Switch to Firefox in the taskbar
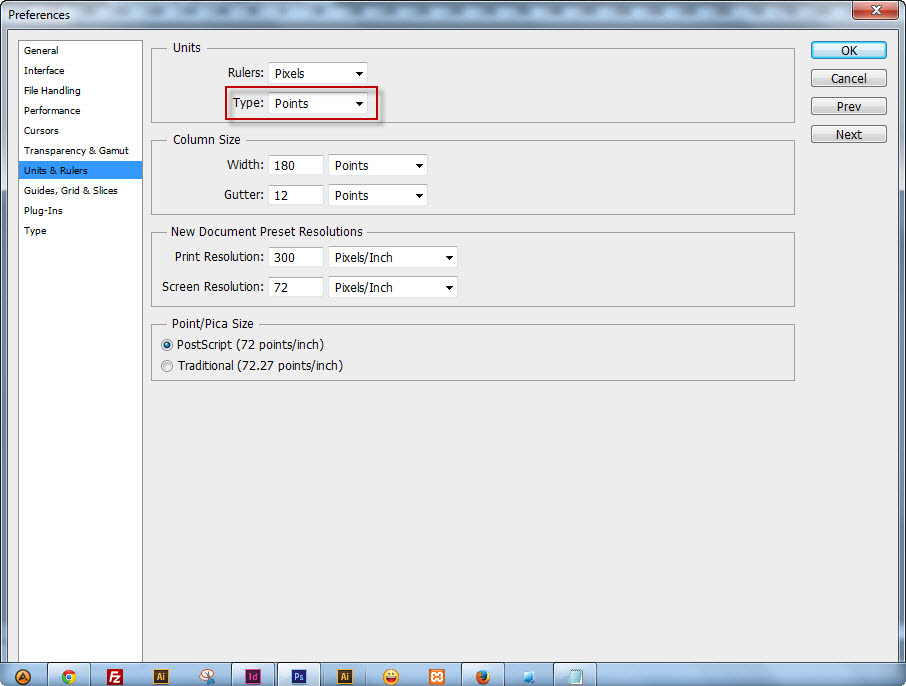 click(483, 676)
